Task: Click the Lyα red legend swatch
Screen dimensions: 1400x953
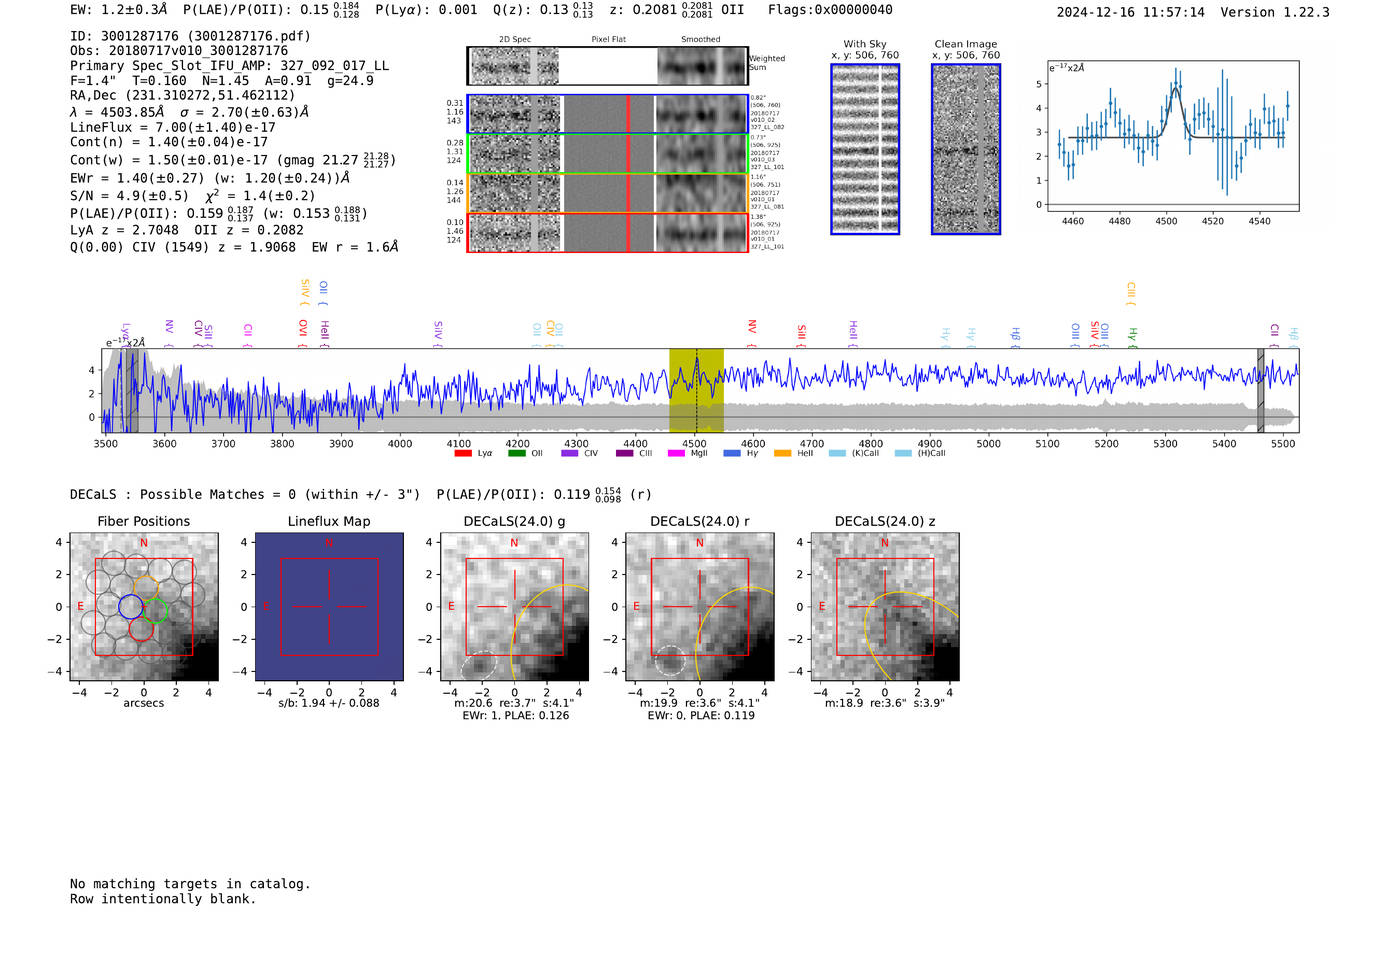Action: pyautogui.click(x=462, y=453)
